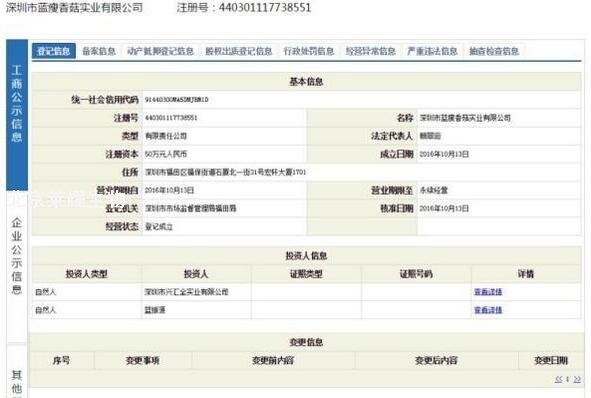Click the 注册号 text in the page title

244,7
